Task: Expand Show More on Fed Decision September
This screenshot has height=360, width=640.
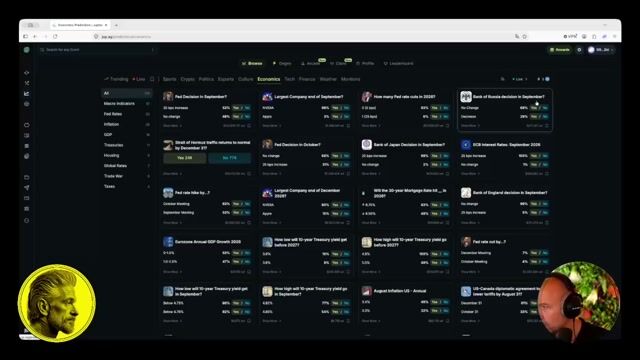Action: 172,126
